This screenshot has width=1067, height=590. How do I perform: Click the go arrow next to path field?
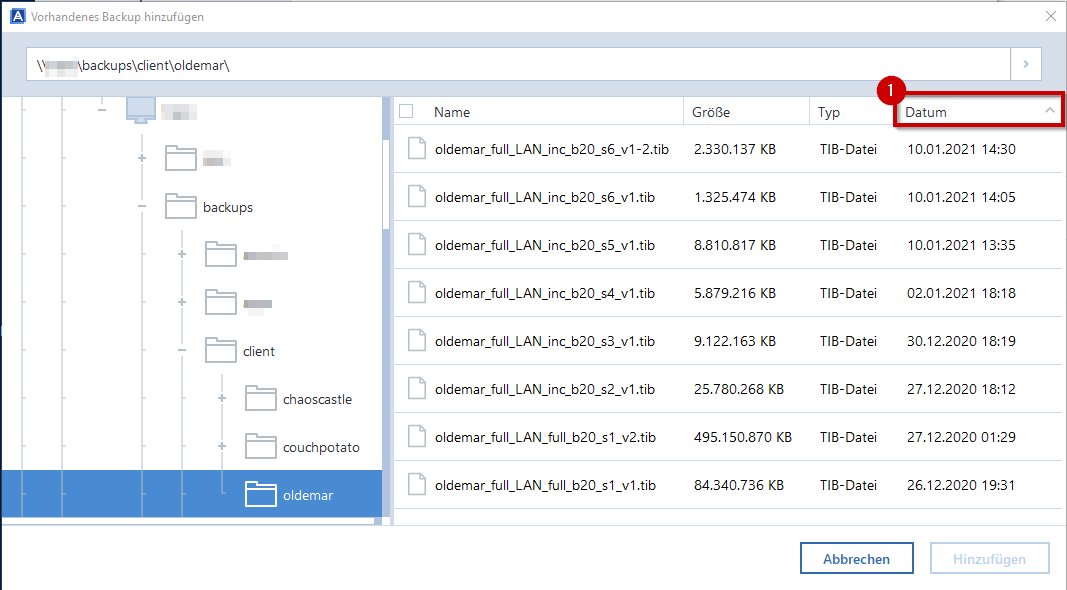[1025, 64]
